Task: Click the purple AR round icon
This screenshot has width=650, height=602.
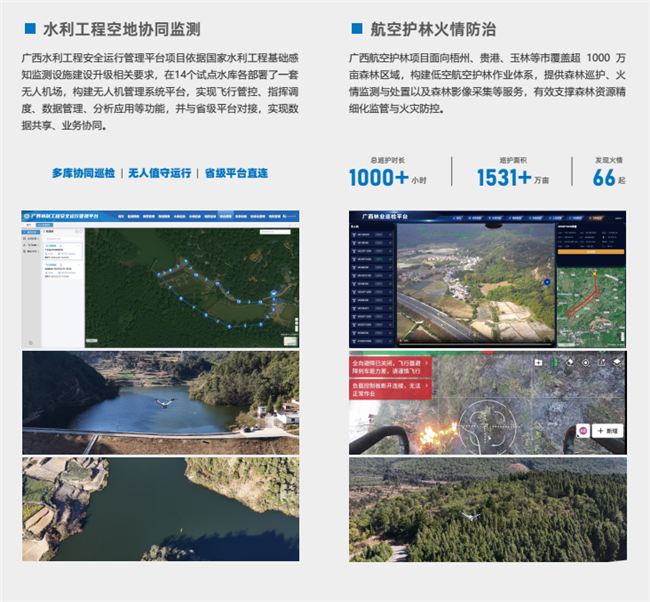Action: (x=582, y=430)
